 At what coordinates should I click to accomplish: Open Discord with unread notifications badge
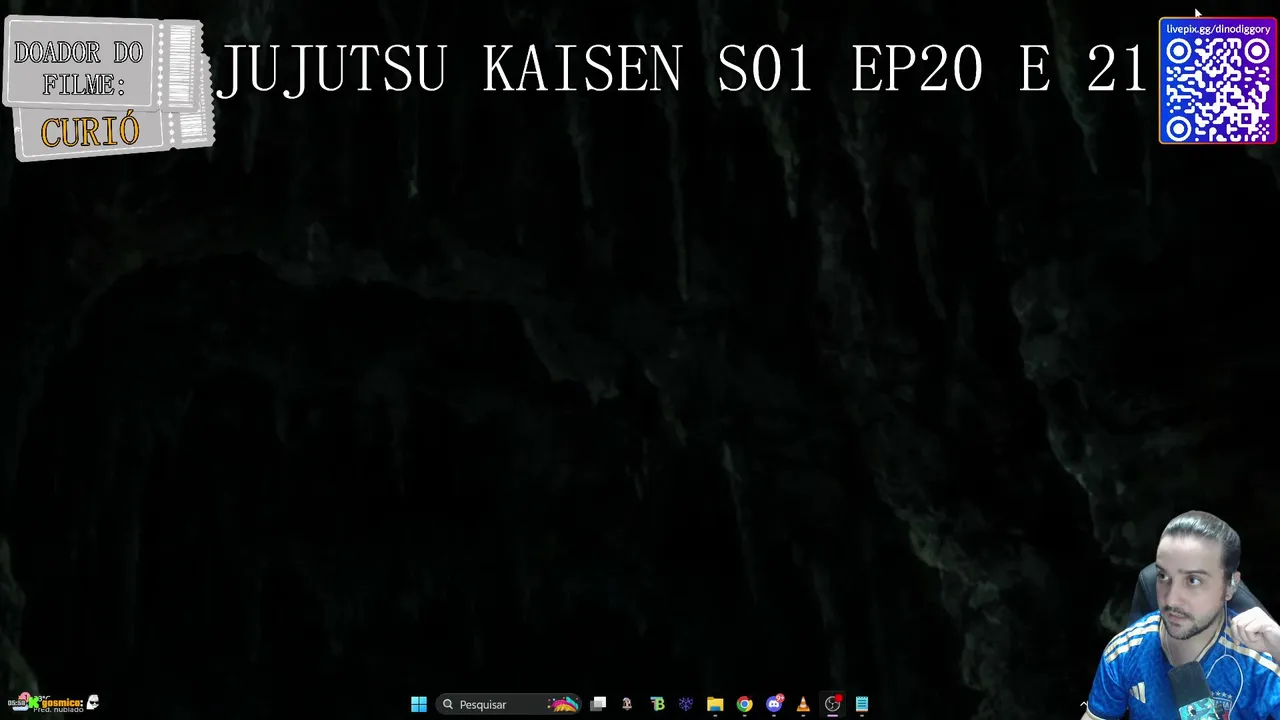click(x=774, y=705)
